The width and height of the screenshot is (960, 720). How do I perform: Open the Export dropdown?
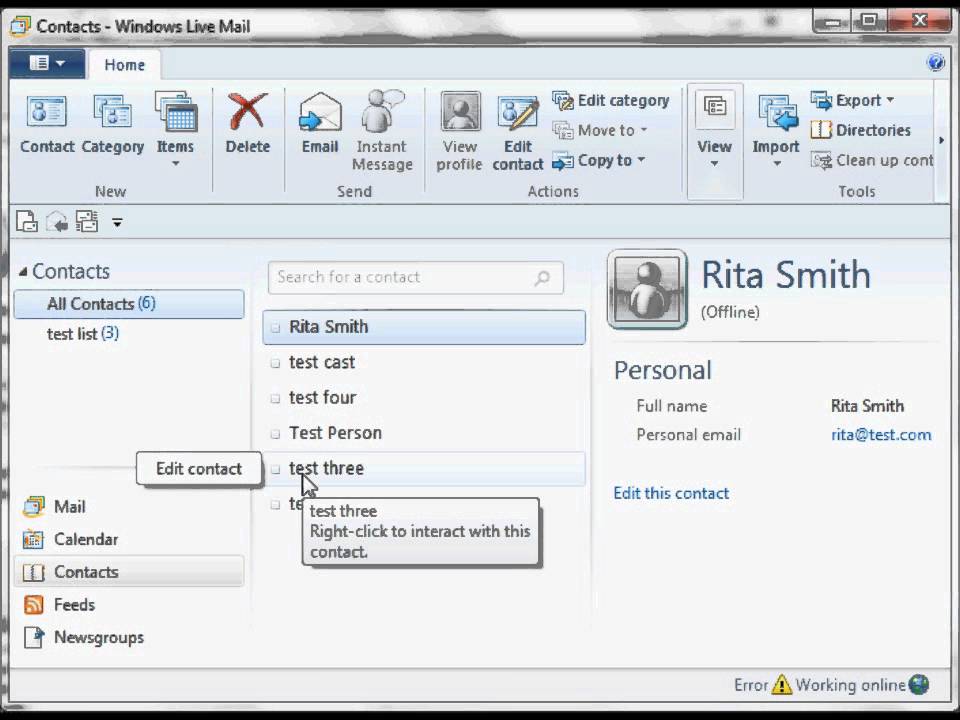pos(853,100)
